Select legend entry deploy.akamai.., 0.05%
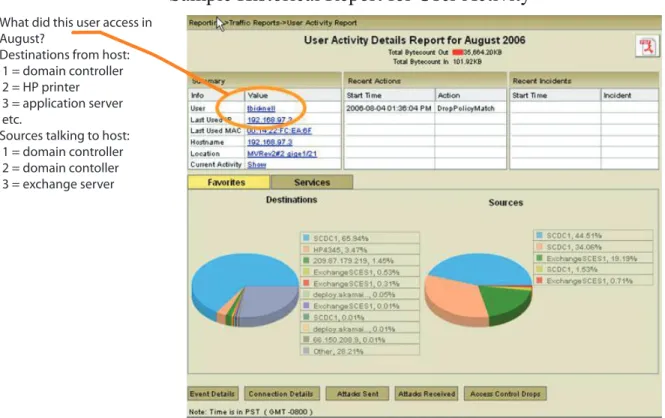The width and height of the screenshot is (665, 418). pyautogui.click(x=360, y=295)
